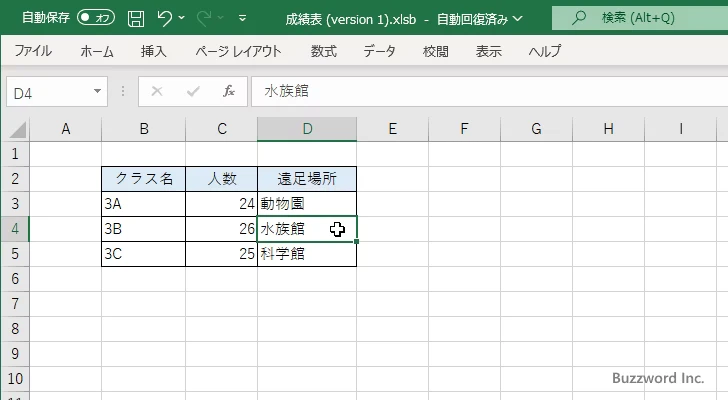The image size is (728, 400).
Task: Select row 2 header
Action: coord(15,179)
